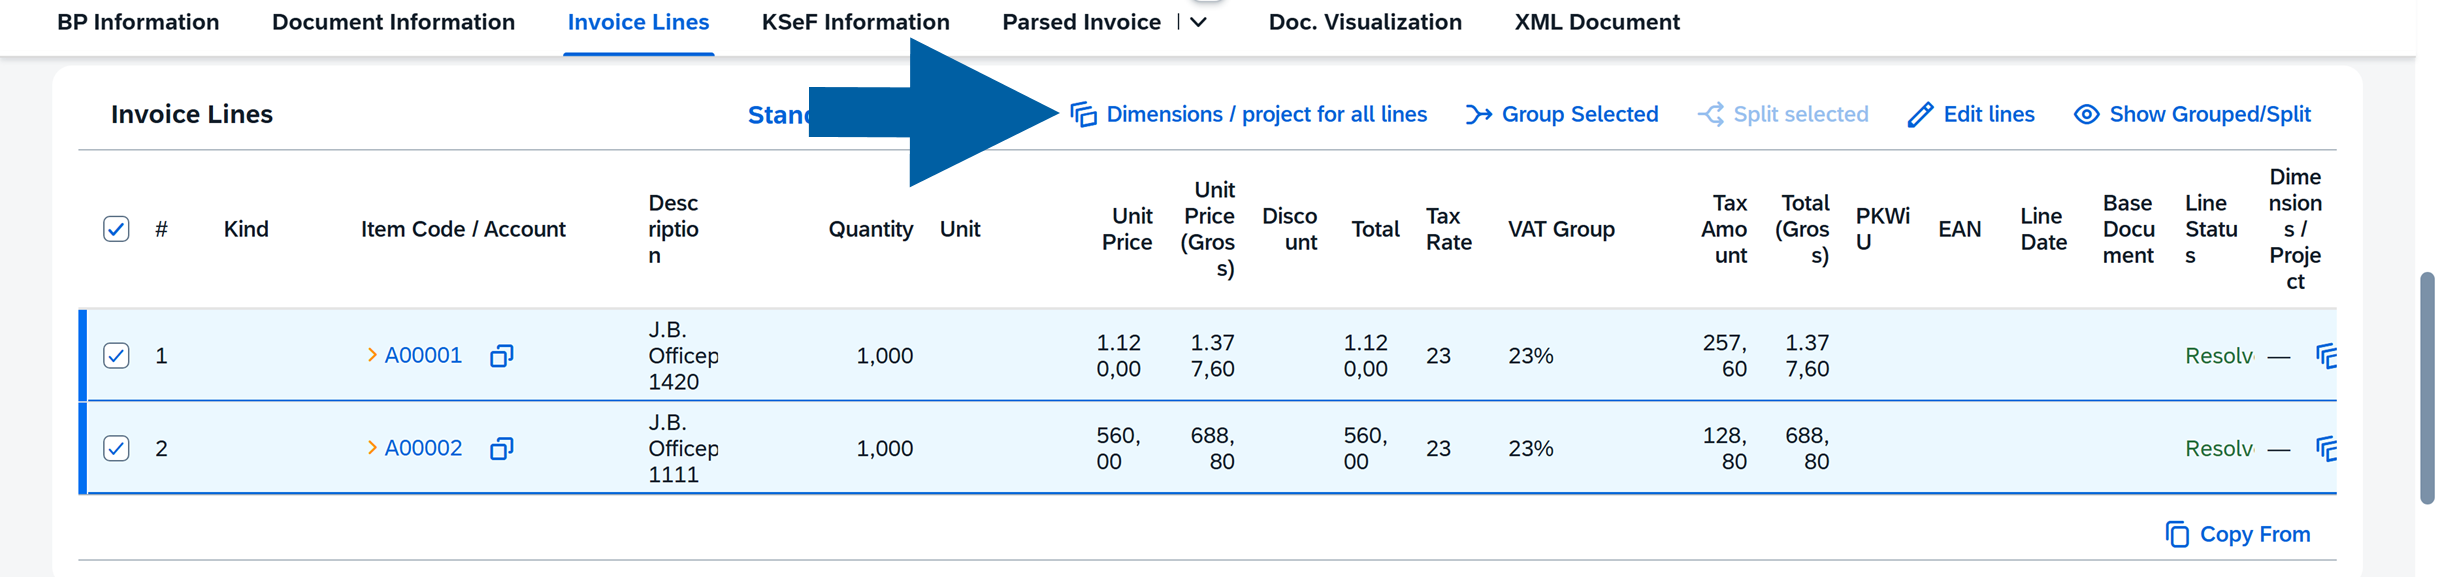
Task: Click the Line Date column header
Action: (2043, 229)
